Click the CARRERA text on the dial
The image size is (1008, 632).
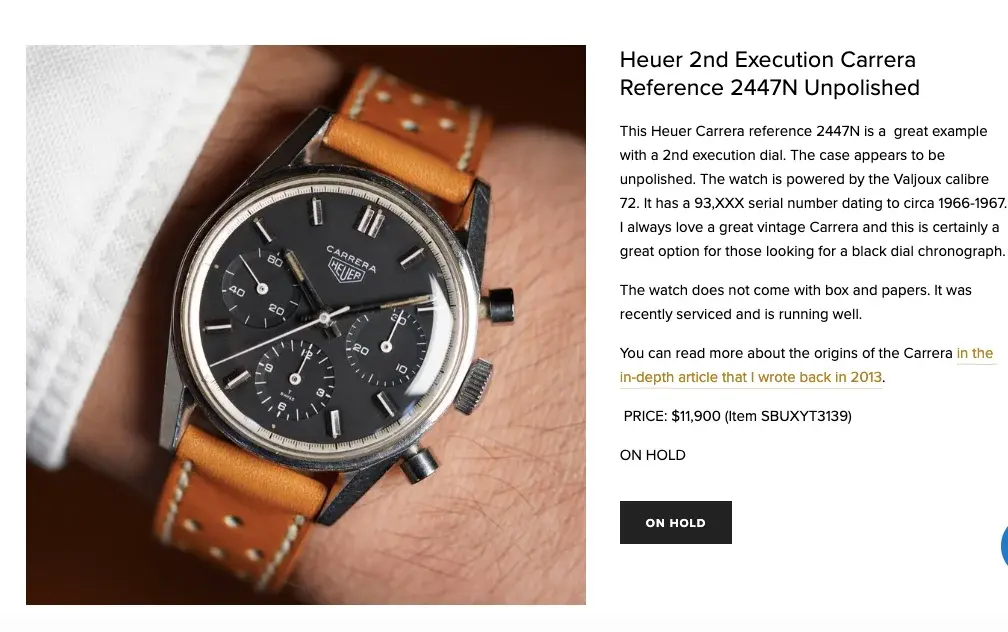tap(351, 258)
